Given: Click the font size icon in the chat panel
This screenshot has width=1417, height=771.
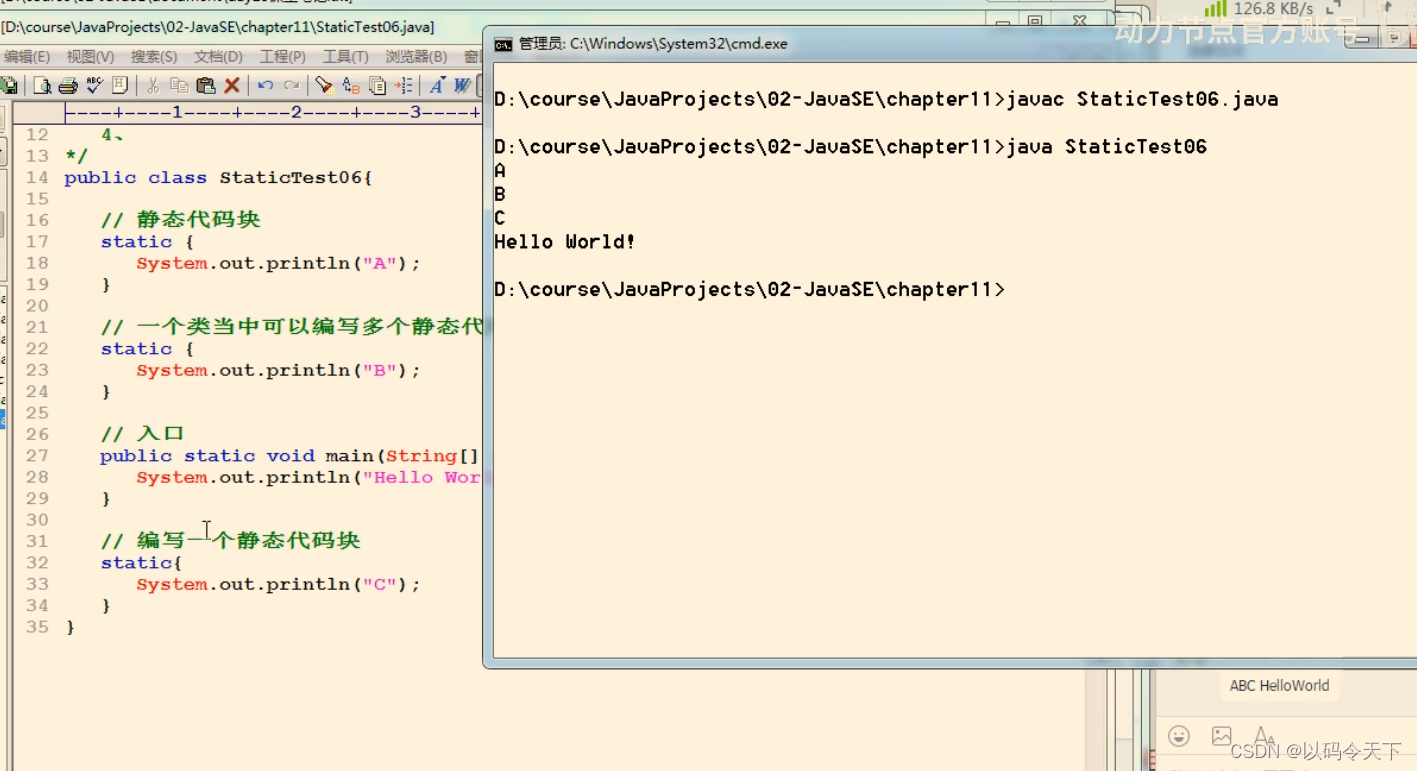Looking at the screenshot, I should [1263, 736].
